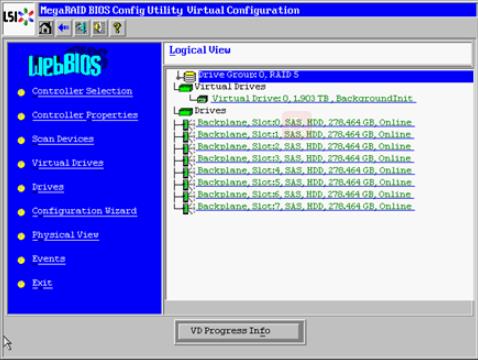Image resolution: width=478 pixels, height=360 pixels.
Task: Click the Logical View heading
Action: (x=200, y=50)
